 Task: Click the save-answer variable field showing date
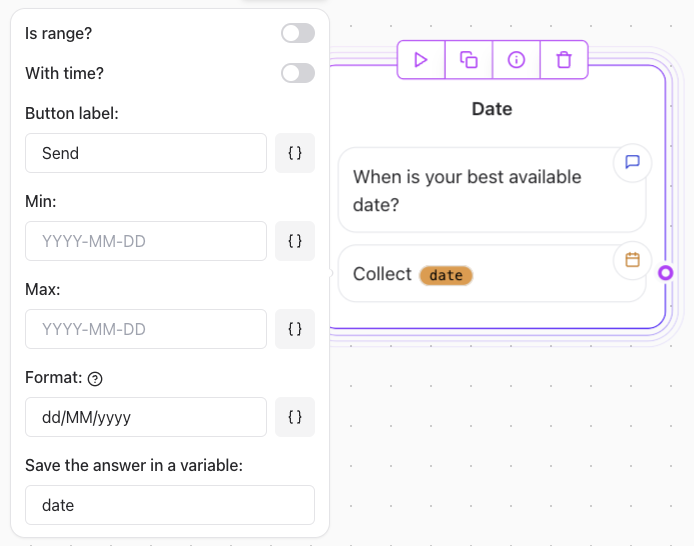click(170, 505)
